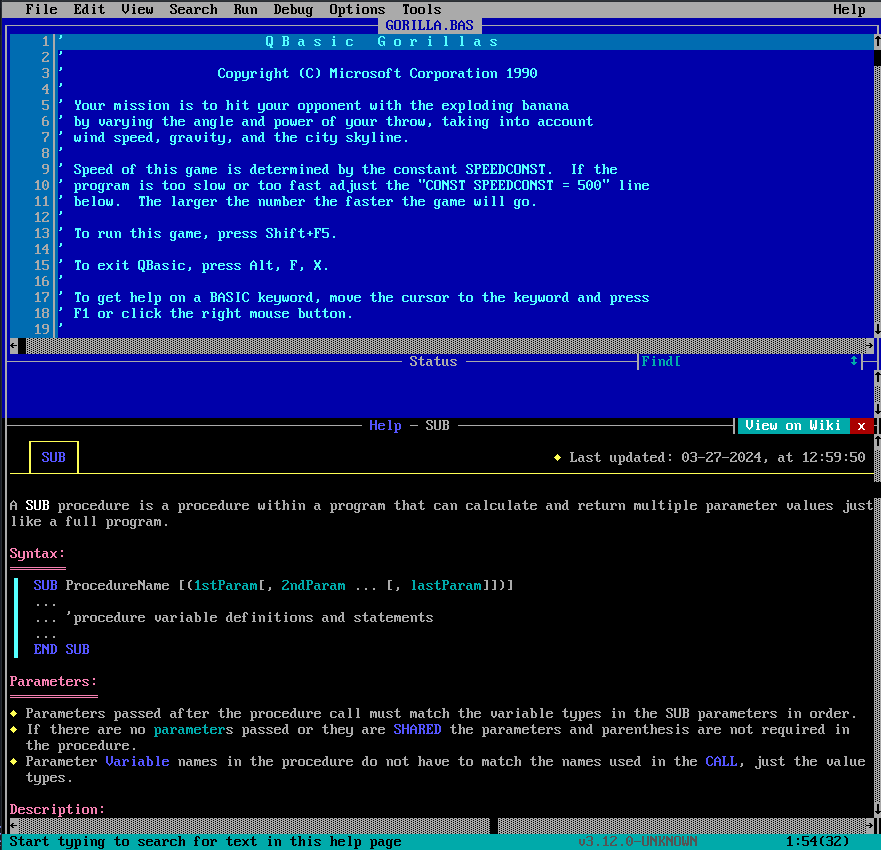The image size is (881, 850).
Task: Click the code editor scroll-left arrow
Action: point(13,346)
